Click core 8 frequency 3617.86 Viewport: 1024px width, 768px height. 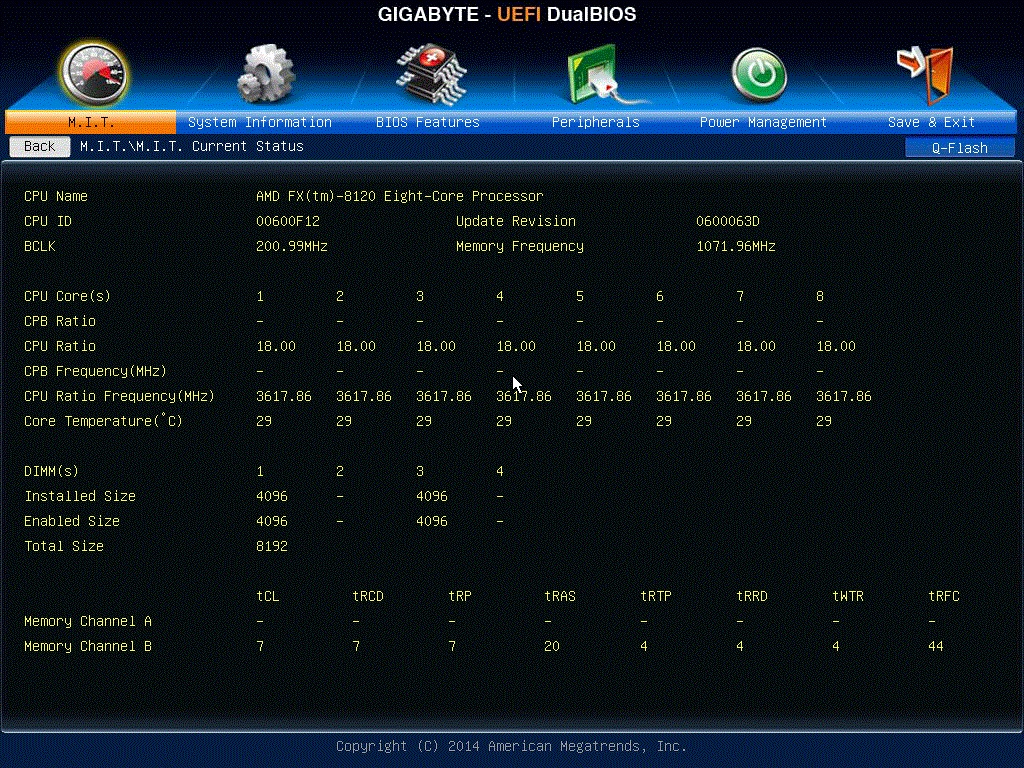point(844,396)
